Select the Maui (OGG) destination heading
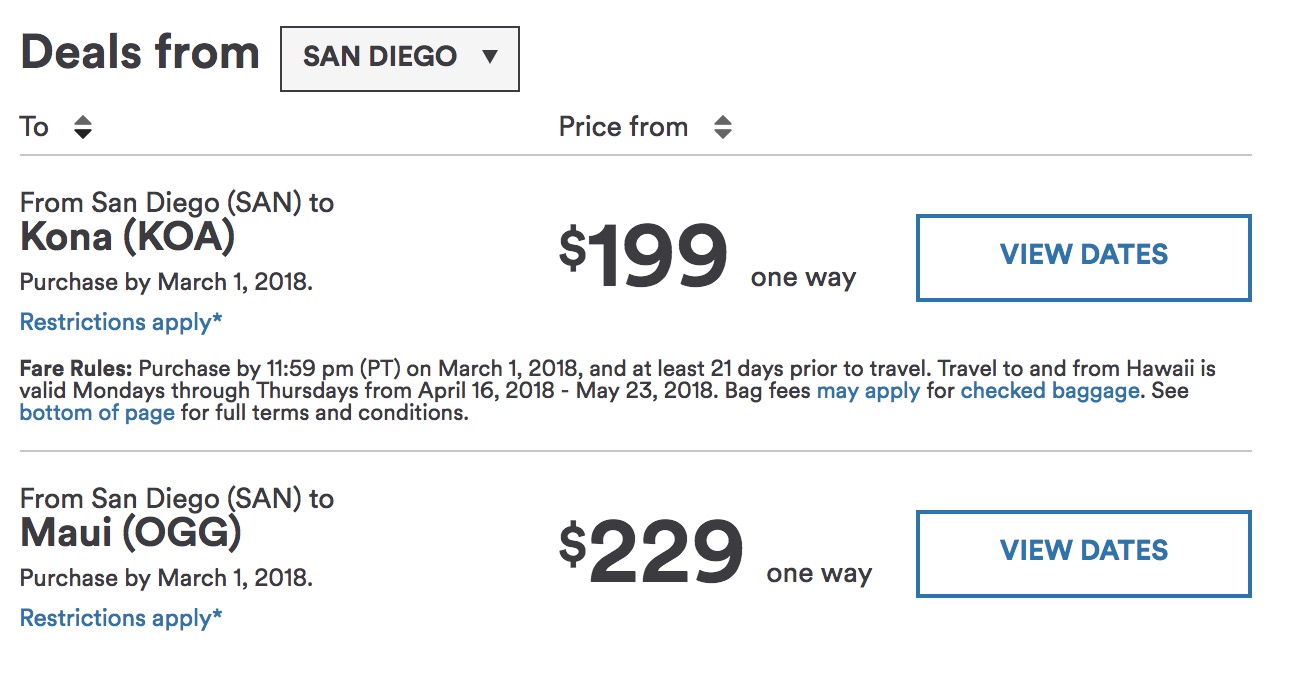This screenshot has width=1296, height=676. click(131, 534)
